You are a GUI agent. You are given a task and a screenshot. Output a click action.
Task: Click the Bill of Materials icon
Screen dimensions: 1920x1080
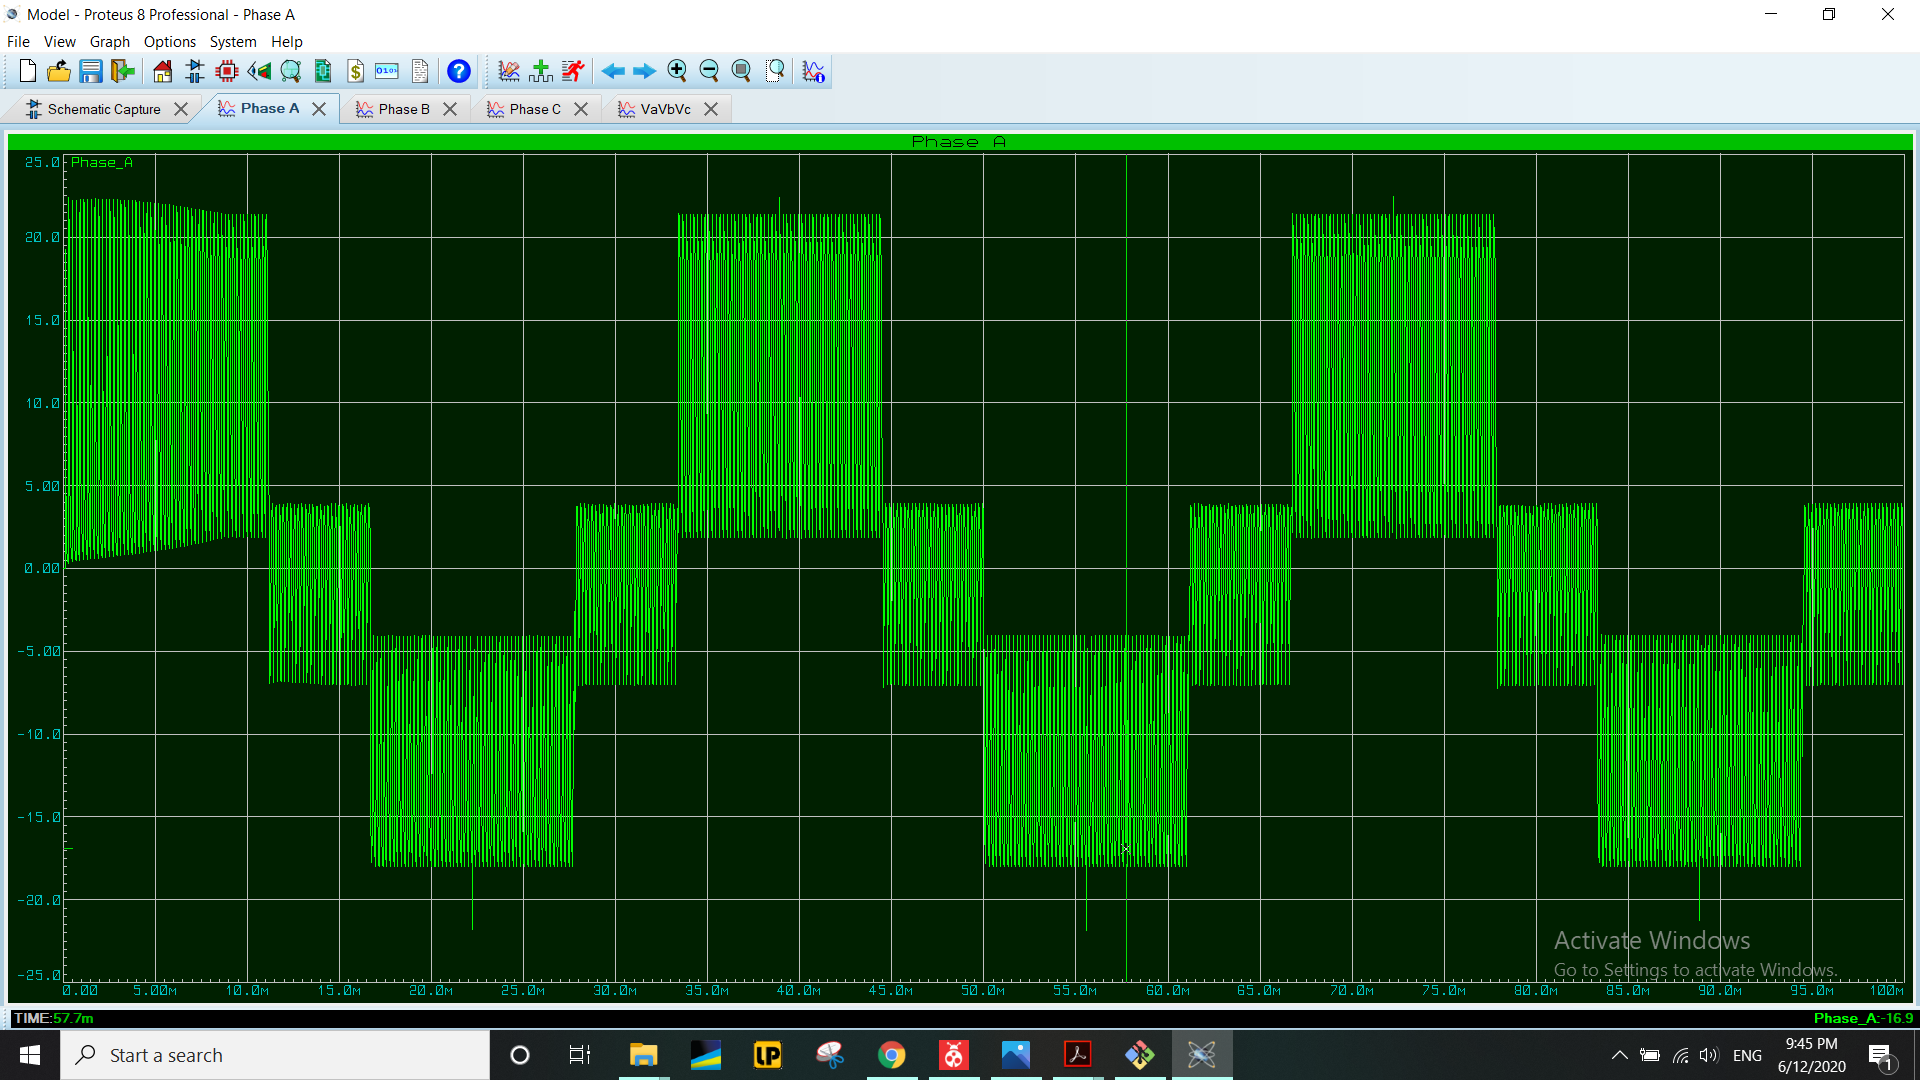point(355,71)
